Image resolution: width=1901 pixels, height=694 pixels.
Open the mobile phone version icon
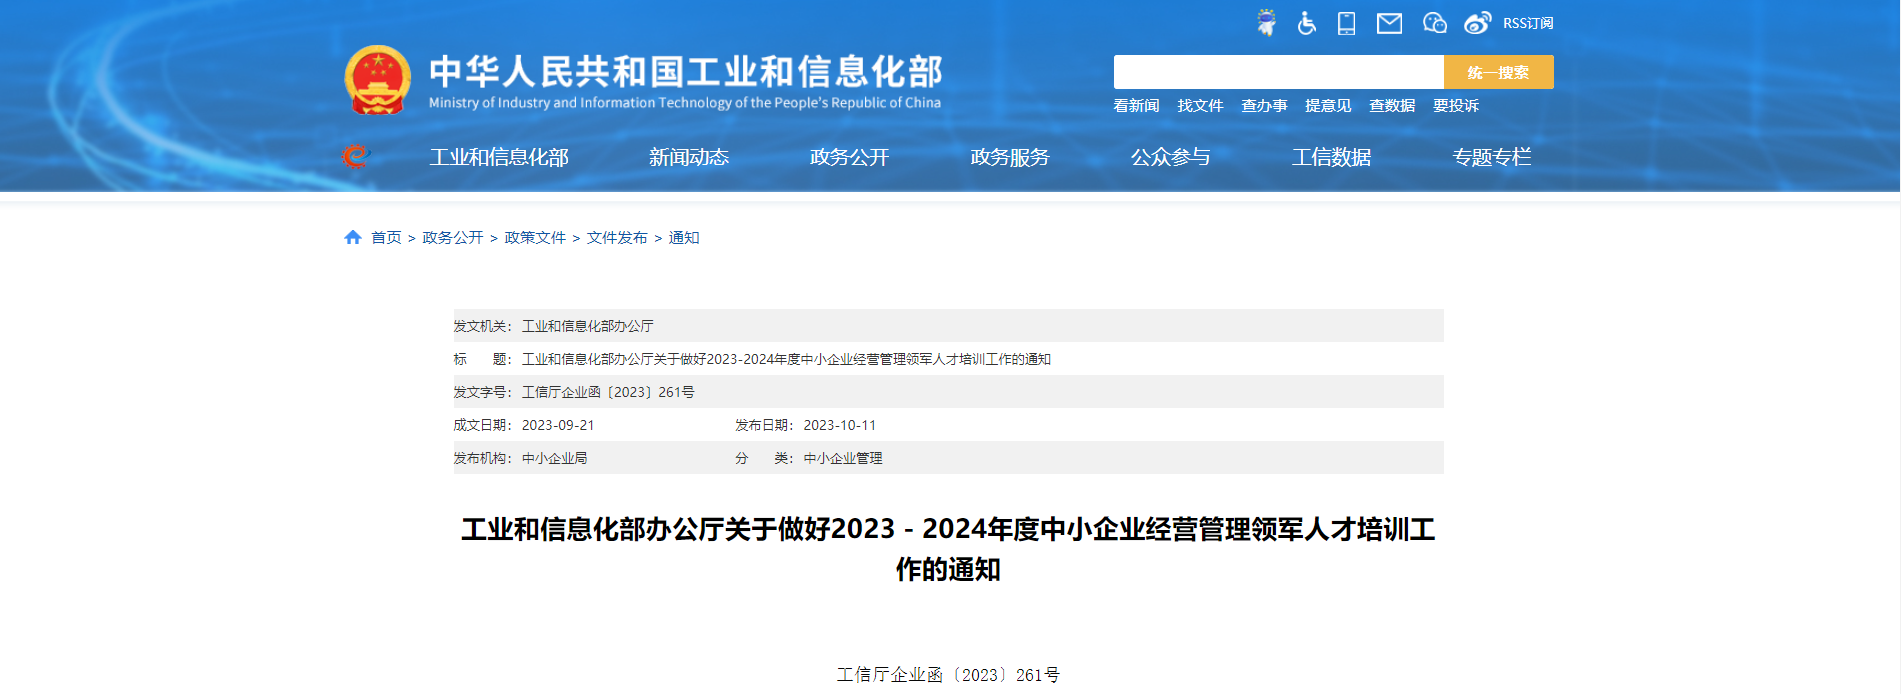(x=1346, y=23)
